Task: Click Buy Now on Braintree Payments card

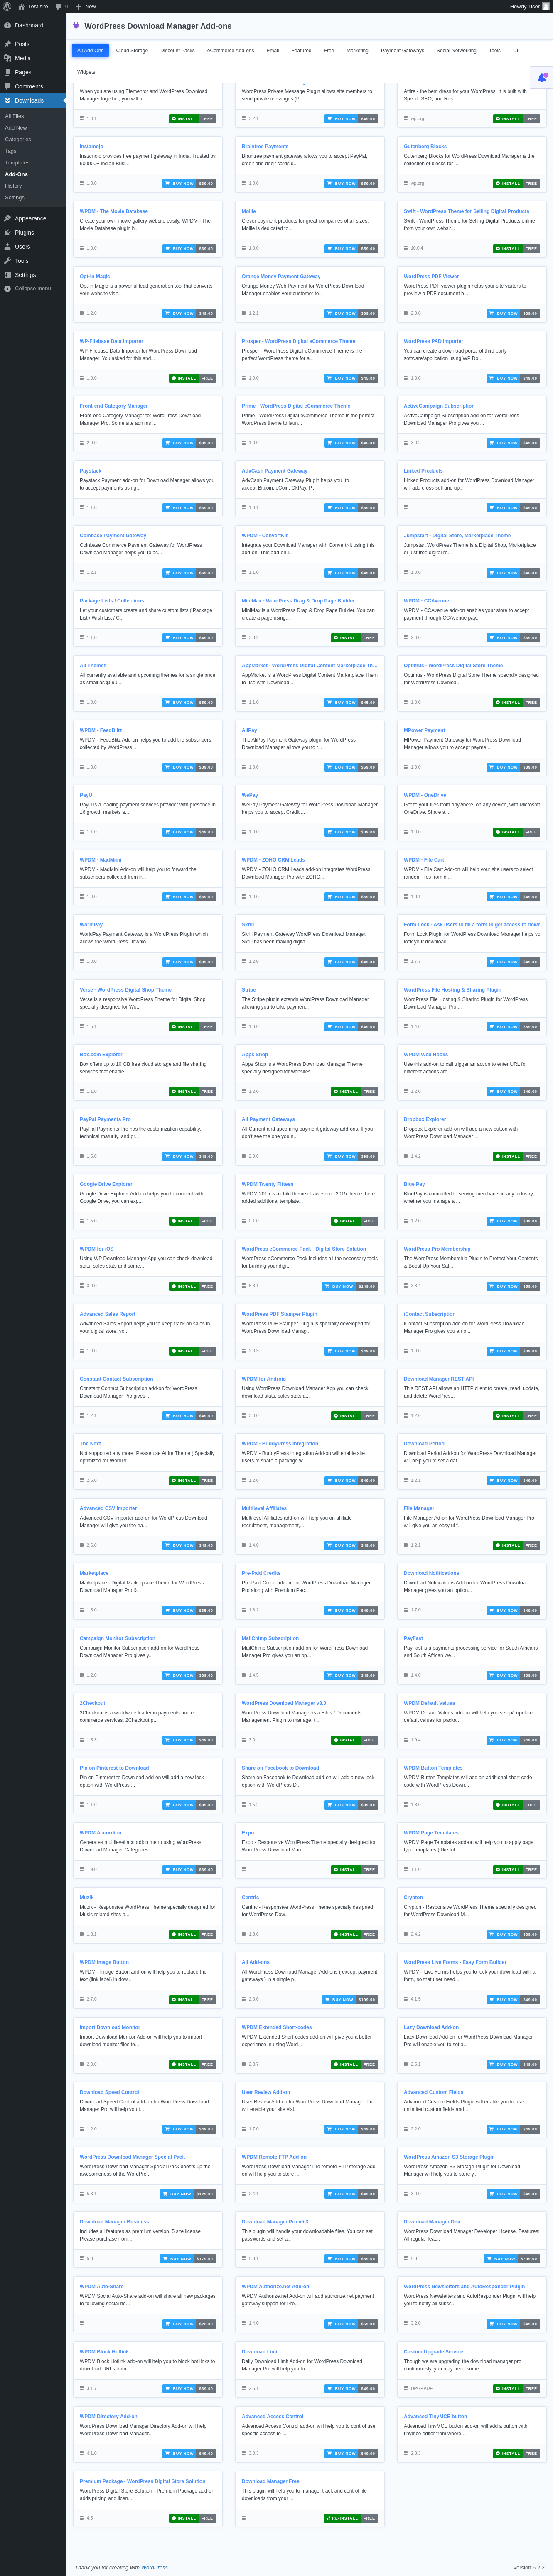Action: coord(351,183)
